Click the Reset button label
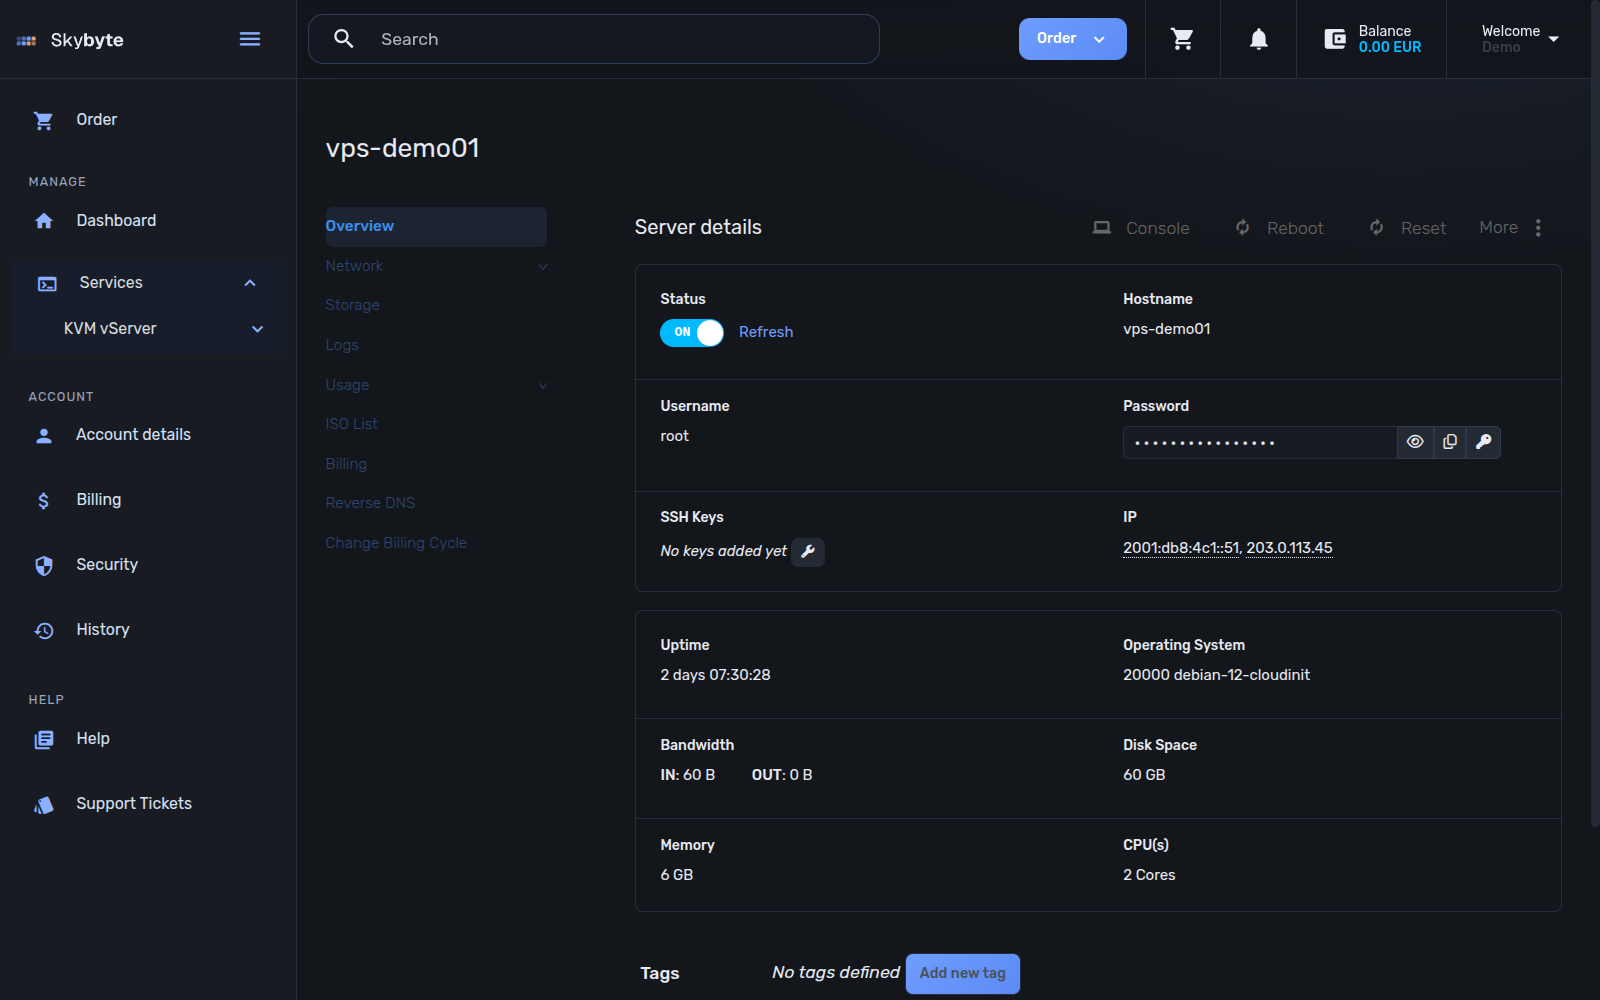1600x1000 pixels. click(x=1423, y=228)
